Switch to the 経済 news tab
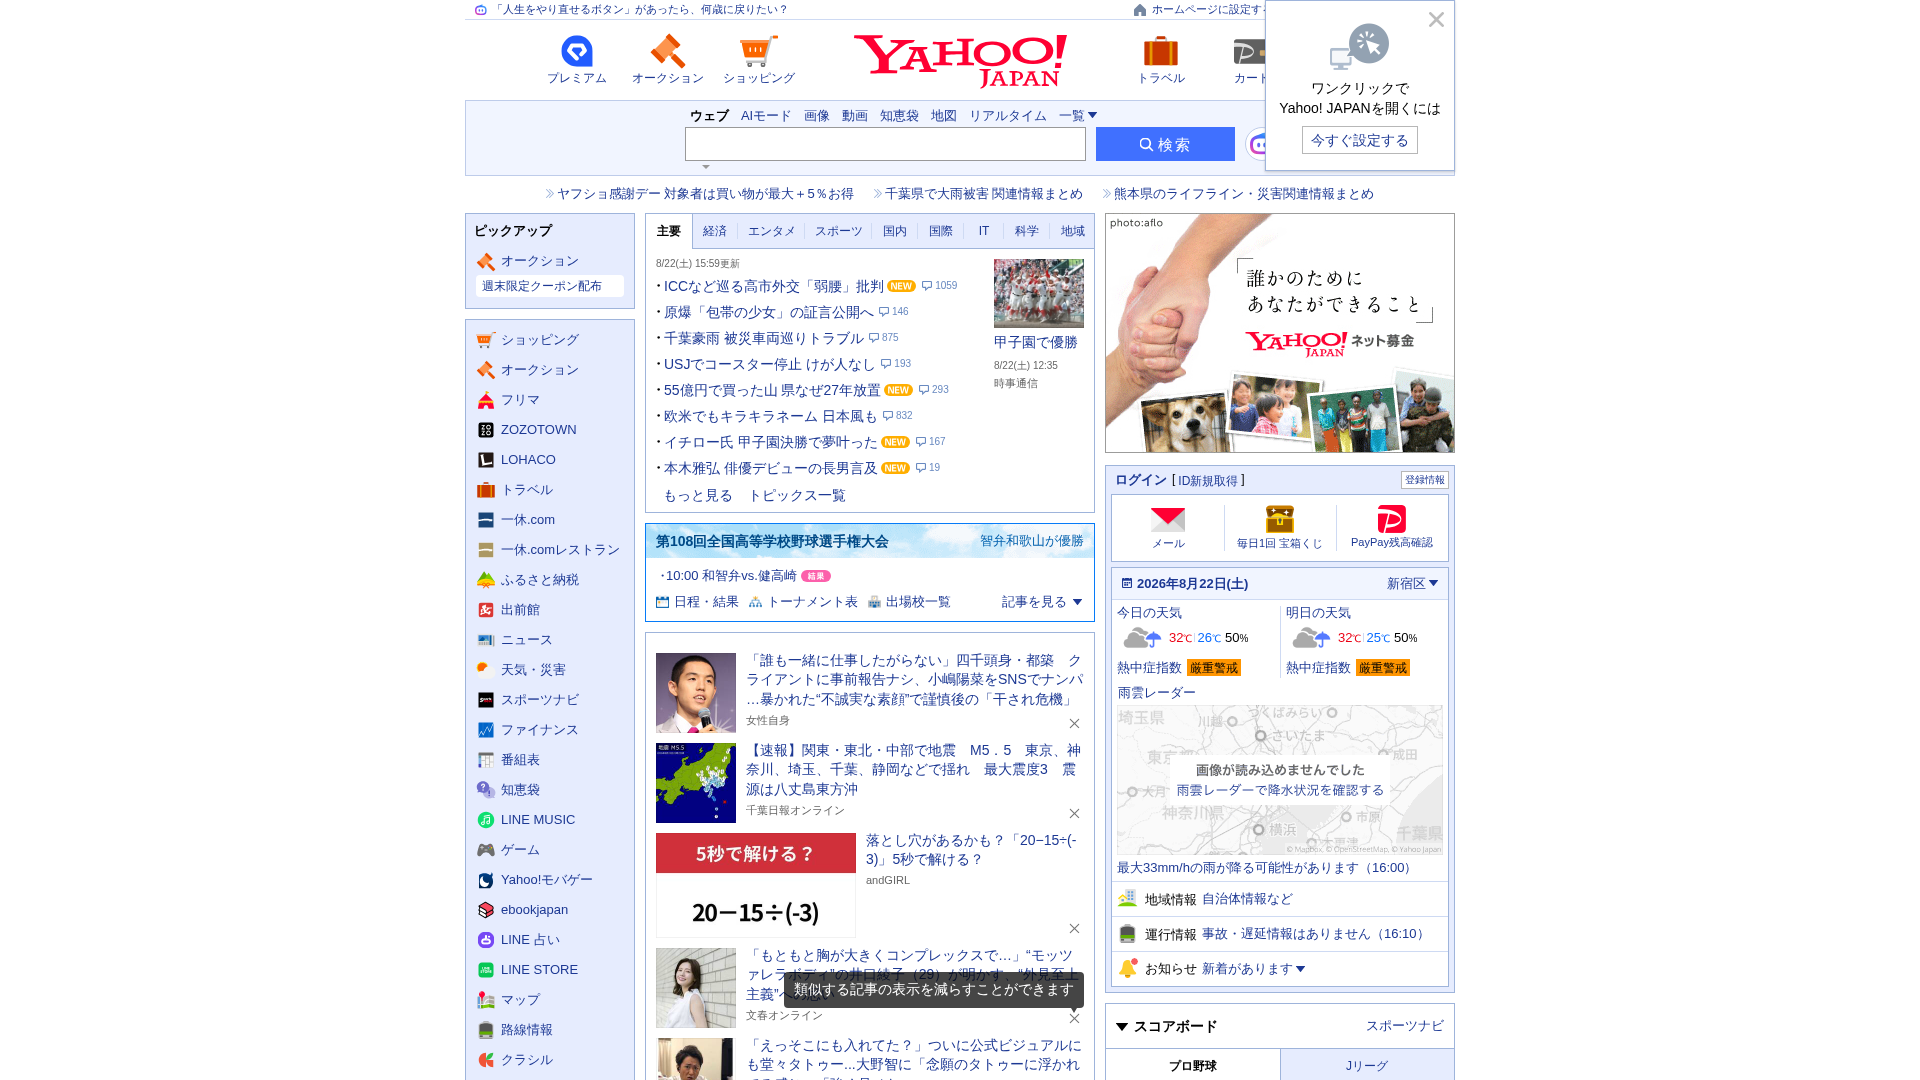 coord(715,231)
